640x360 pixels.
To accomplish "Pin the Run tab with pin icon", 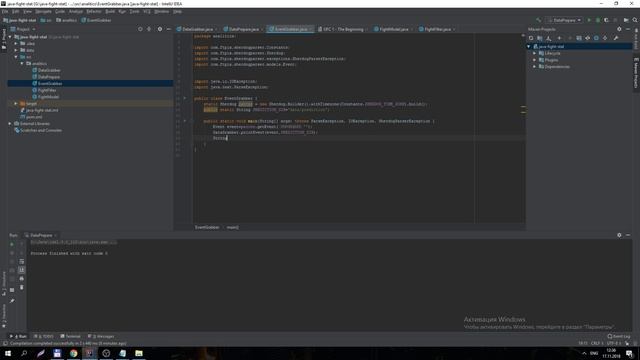I will [12, 301].
